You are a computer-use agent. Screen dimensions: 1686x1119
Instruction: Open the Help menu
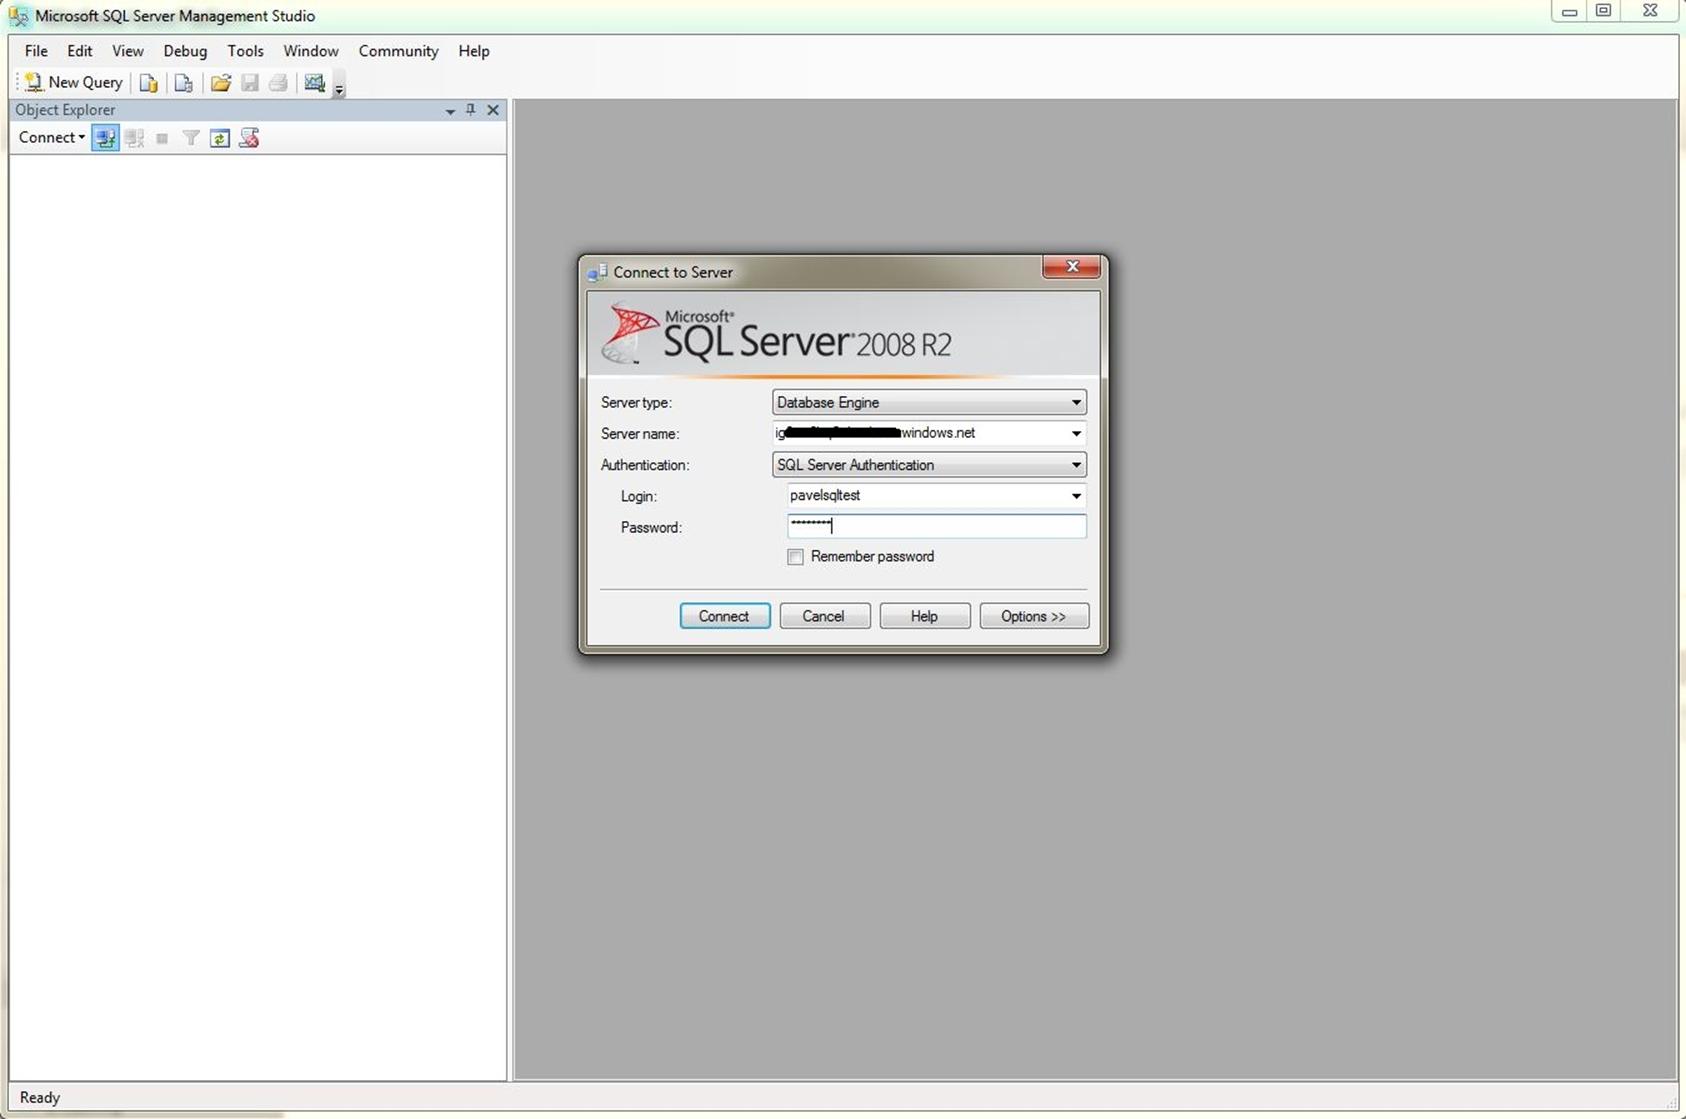474,51
